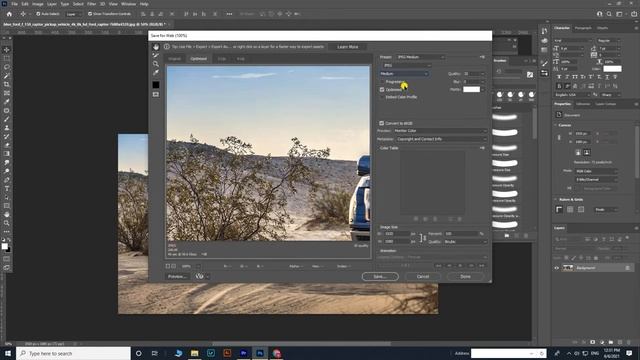
Task: Open the File menu
Action: pyautogui.click(x=14, y=4)
